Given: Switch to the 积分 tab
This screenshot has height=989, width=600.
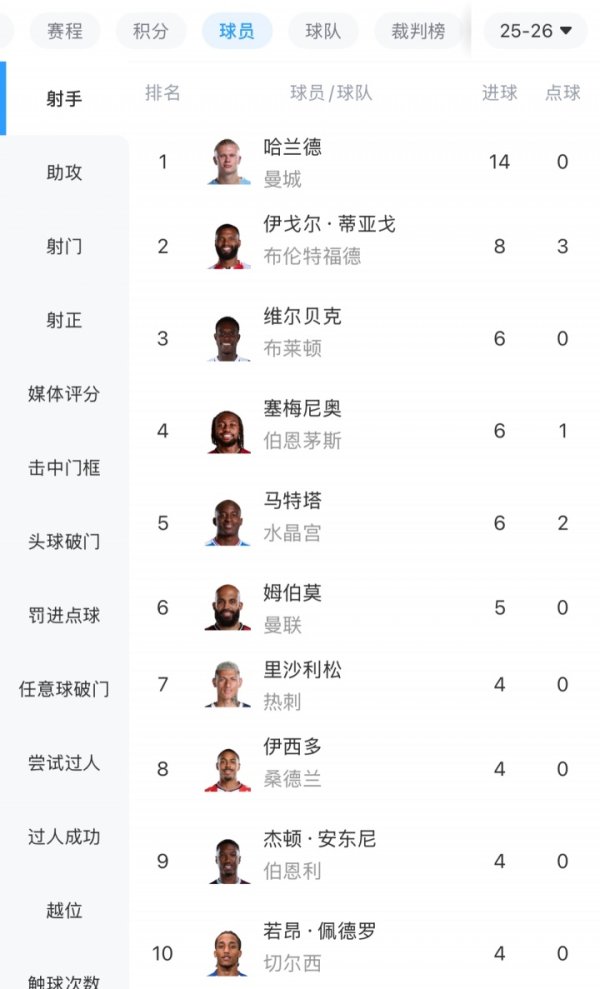Looking at the screenshot, I should pos(150,31).
